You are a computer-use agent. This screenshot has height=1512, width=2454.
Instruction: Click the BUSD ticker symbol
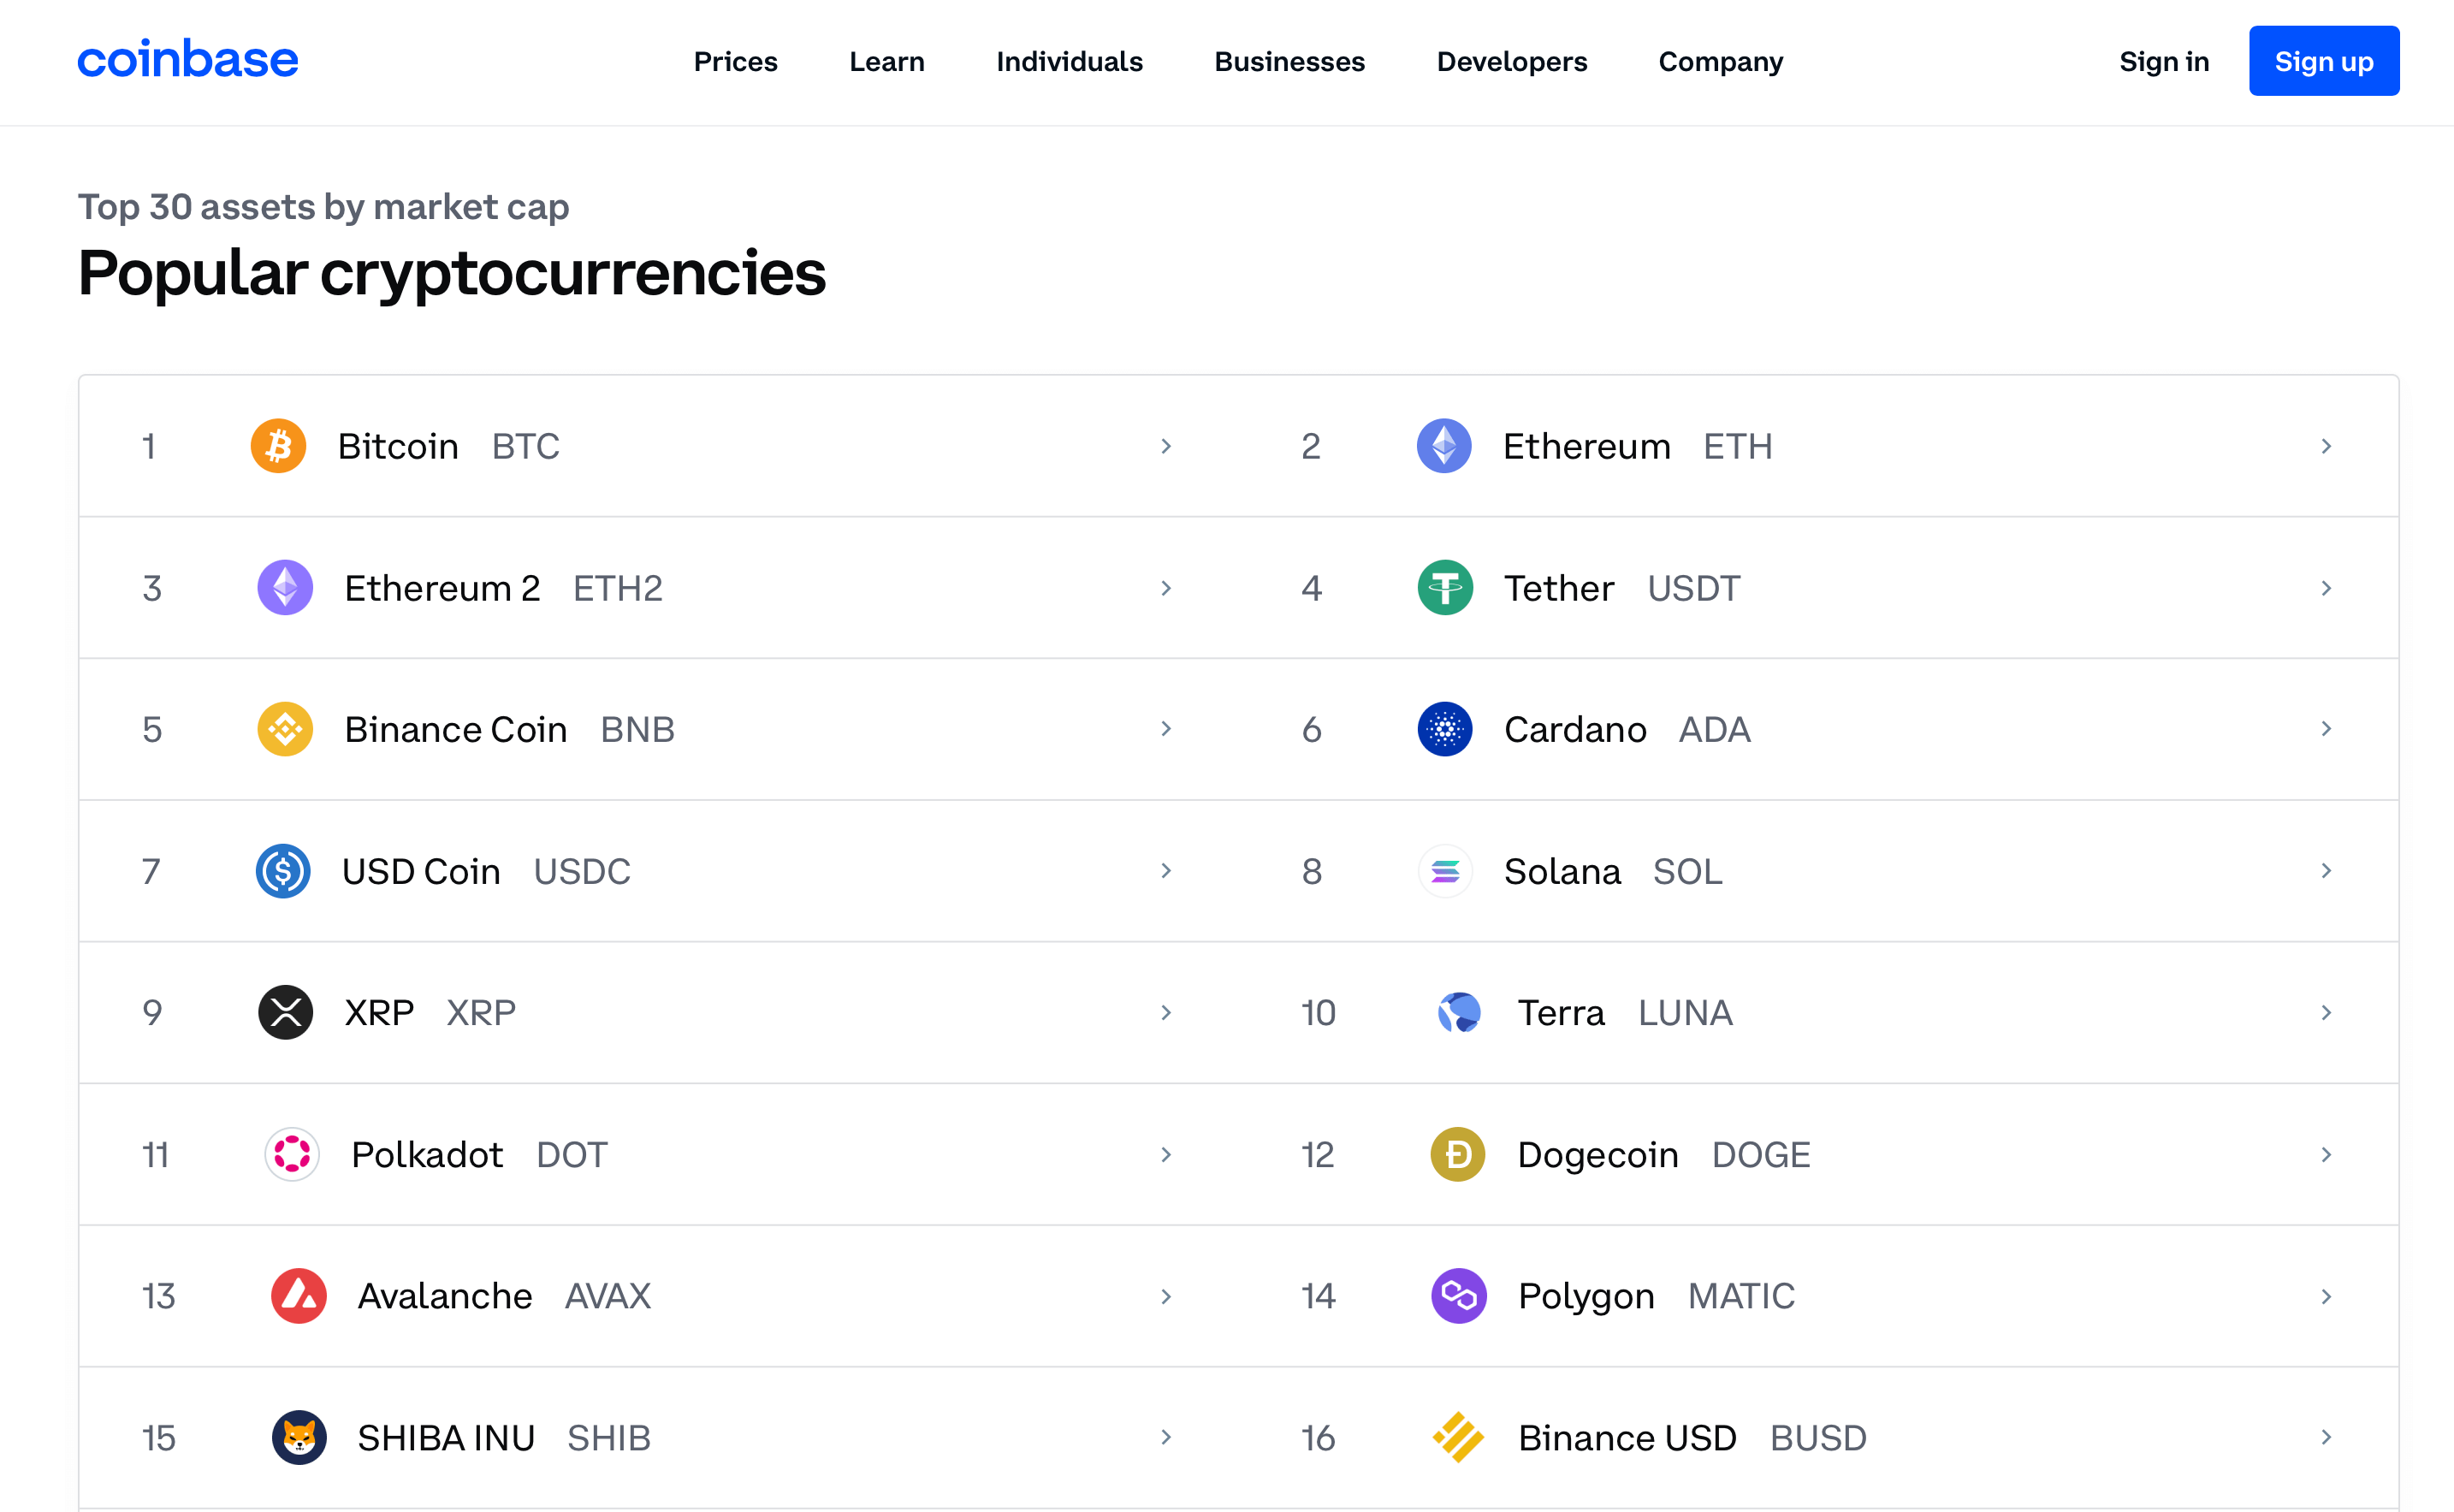[x=1818, y=1438]
